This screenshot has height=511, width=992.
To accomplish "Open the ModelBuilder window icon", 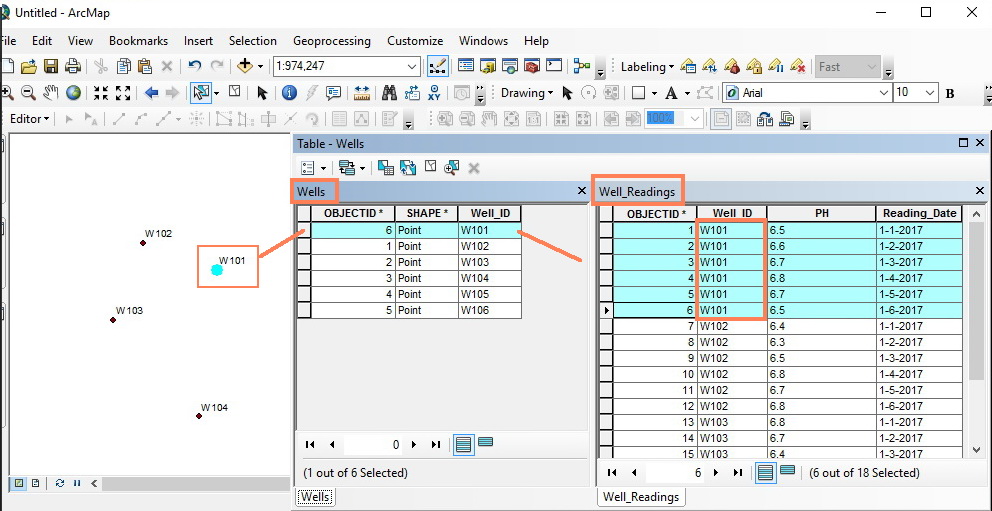I will coord(582,66).
